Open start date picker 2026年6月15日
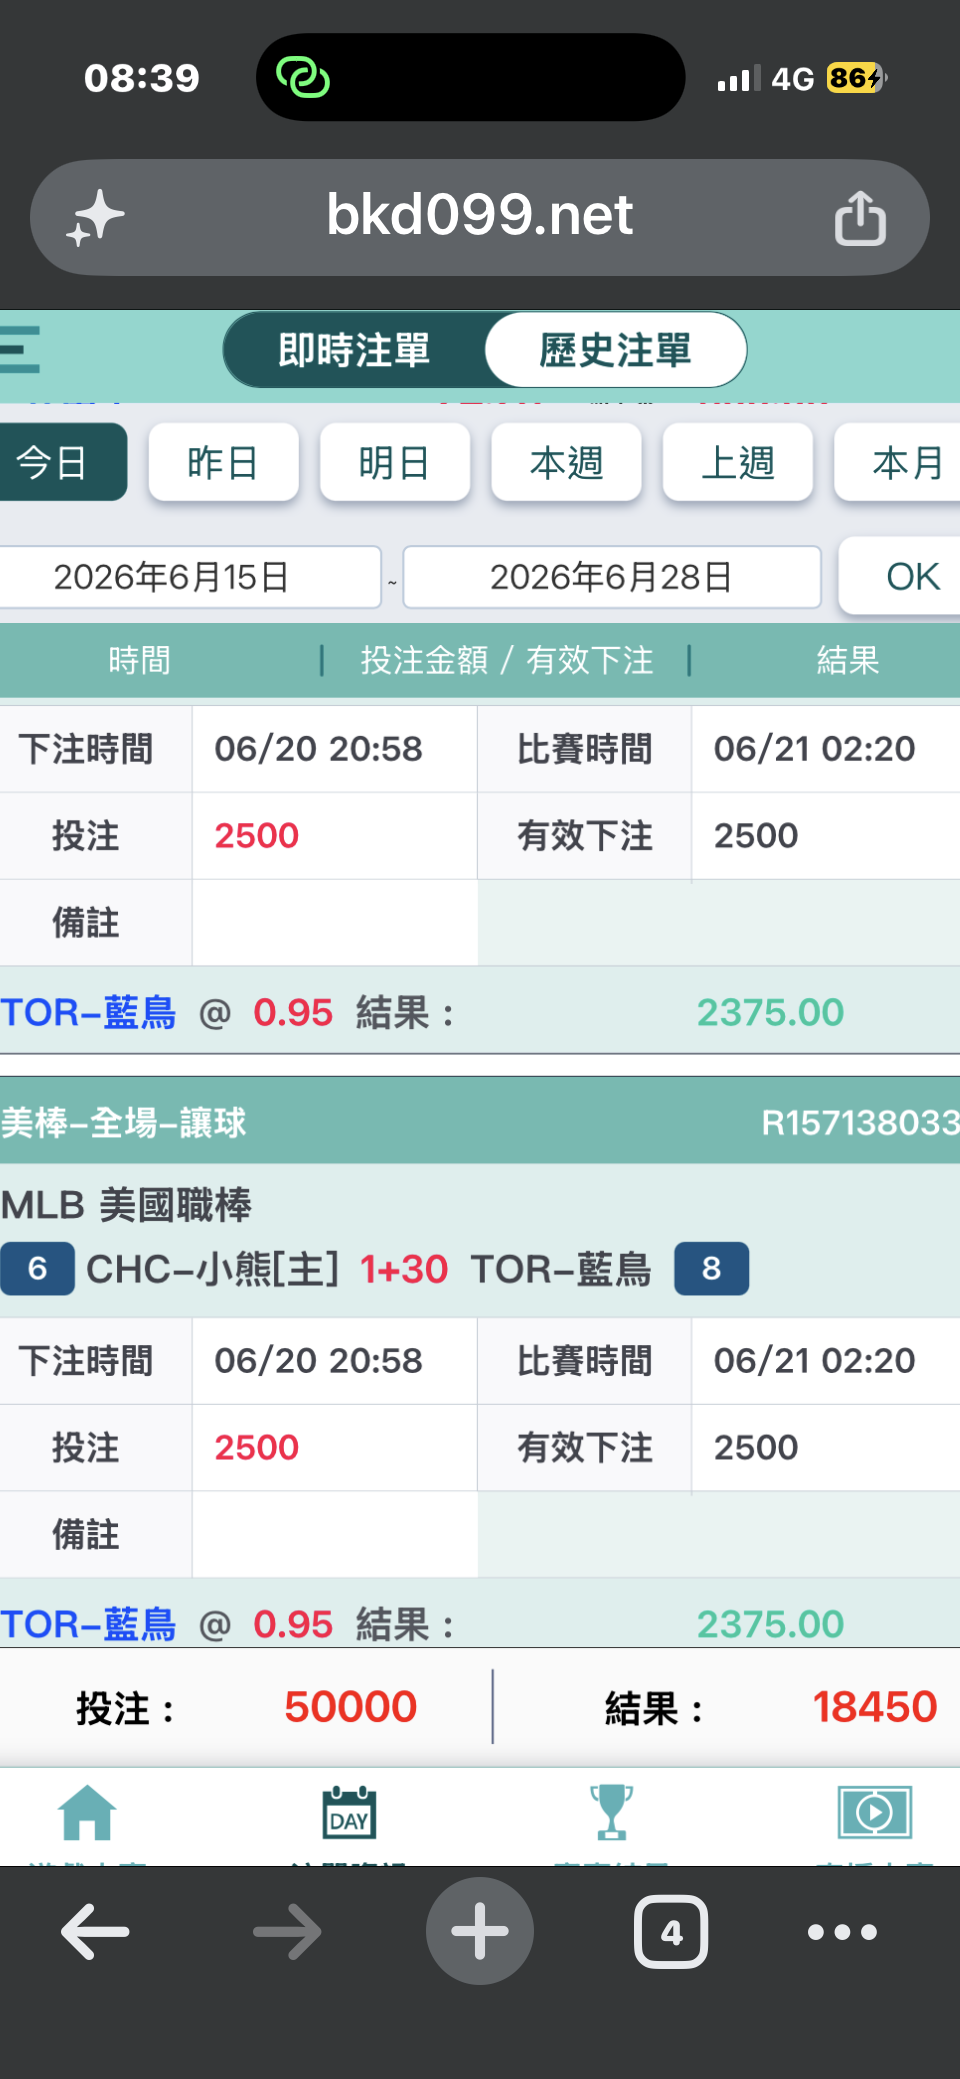The width and height of the screenshot is (960, 2079). (x=190, y=577)
